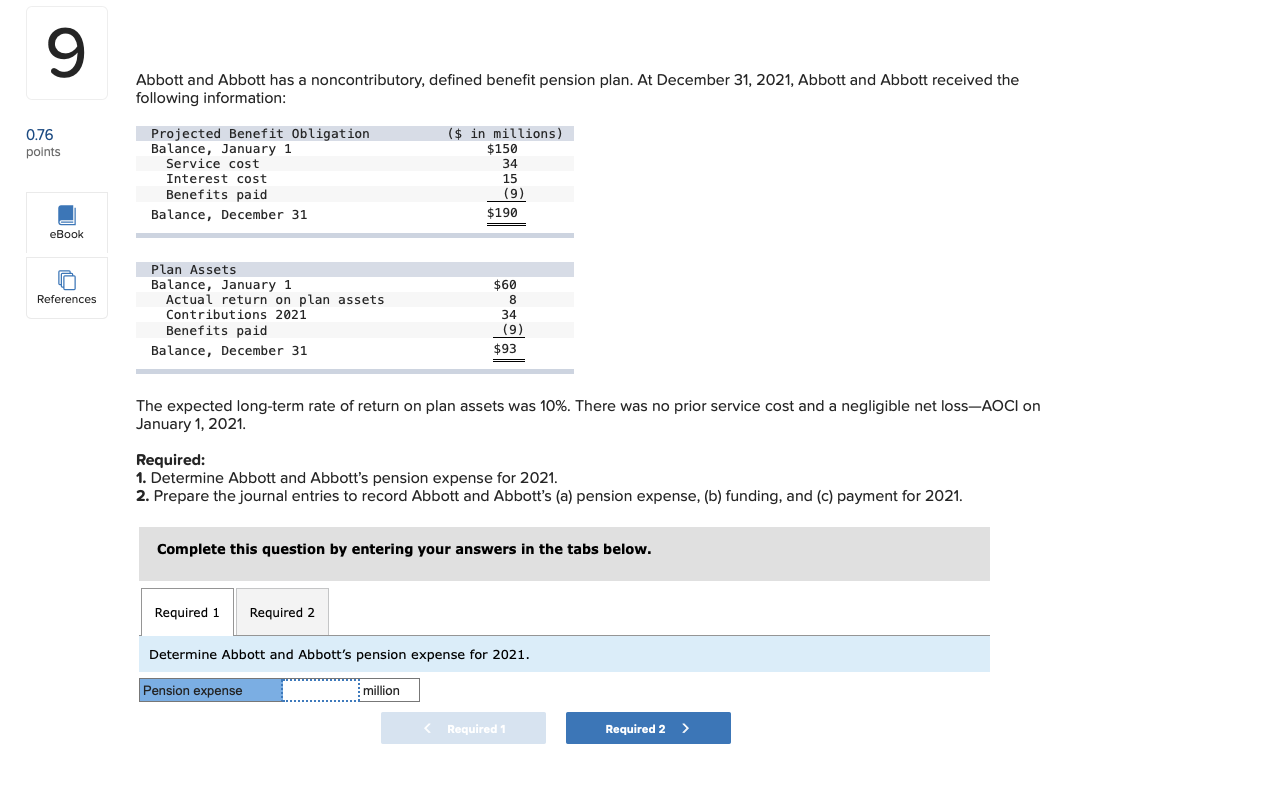Screen dimensions: 1285x802
Task: Open the eBook resource icon
Action: (66, 222)
